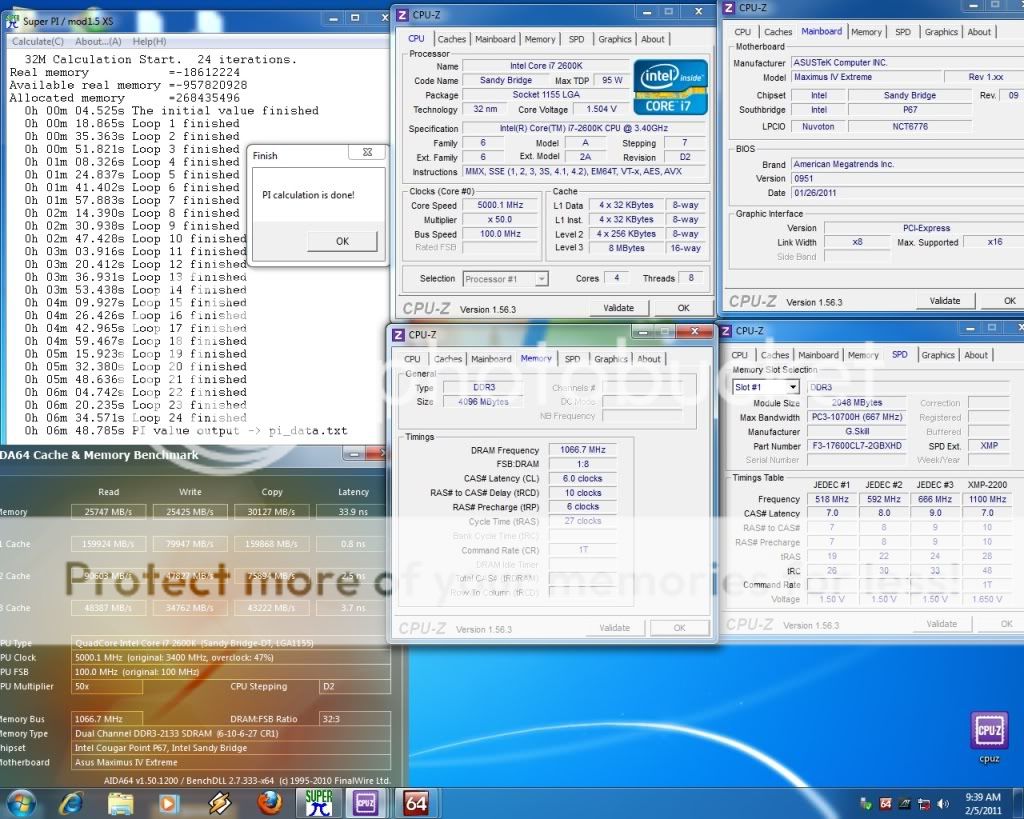The image size is (1024, 819).
Task: Click the purple CPU-Z taskbar button
Action: coord(365,803)
